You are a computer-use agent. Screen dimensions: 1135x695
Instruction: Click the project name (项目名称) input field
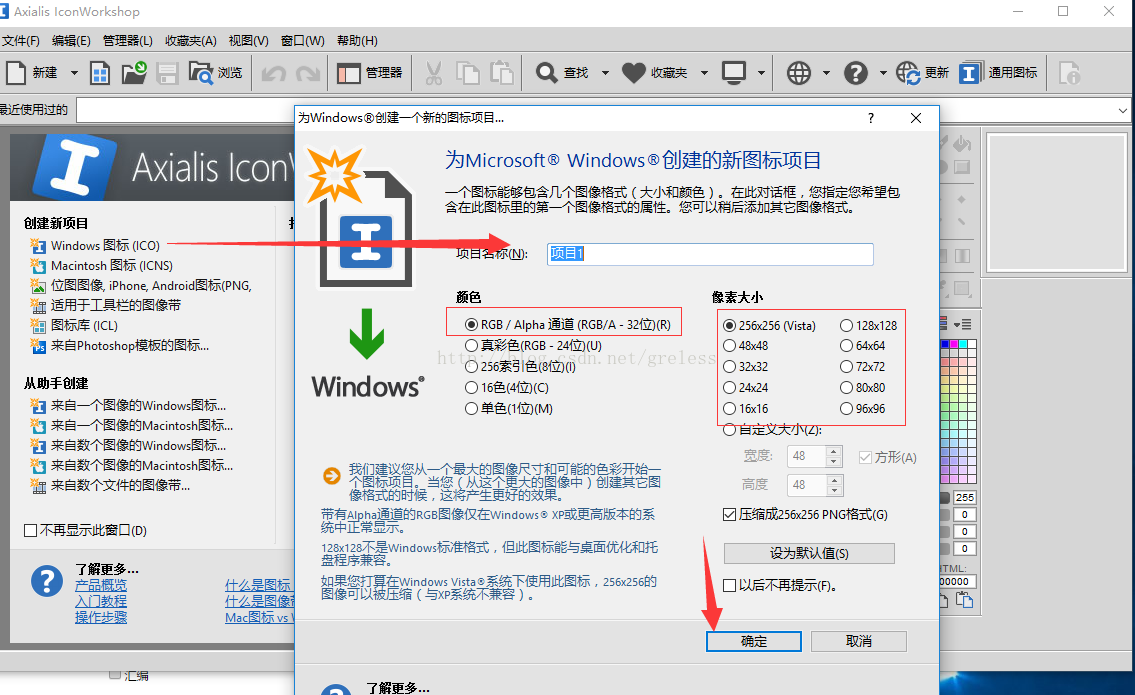tap(710, 253)
